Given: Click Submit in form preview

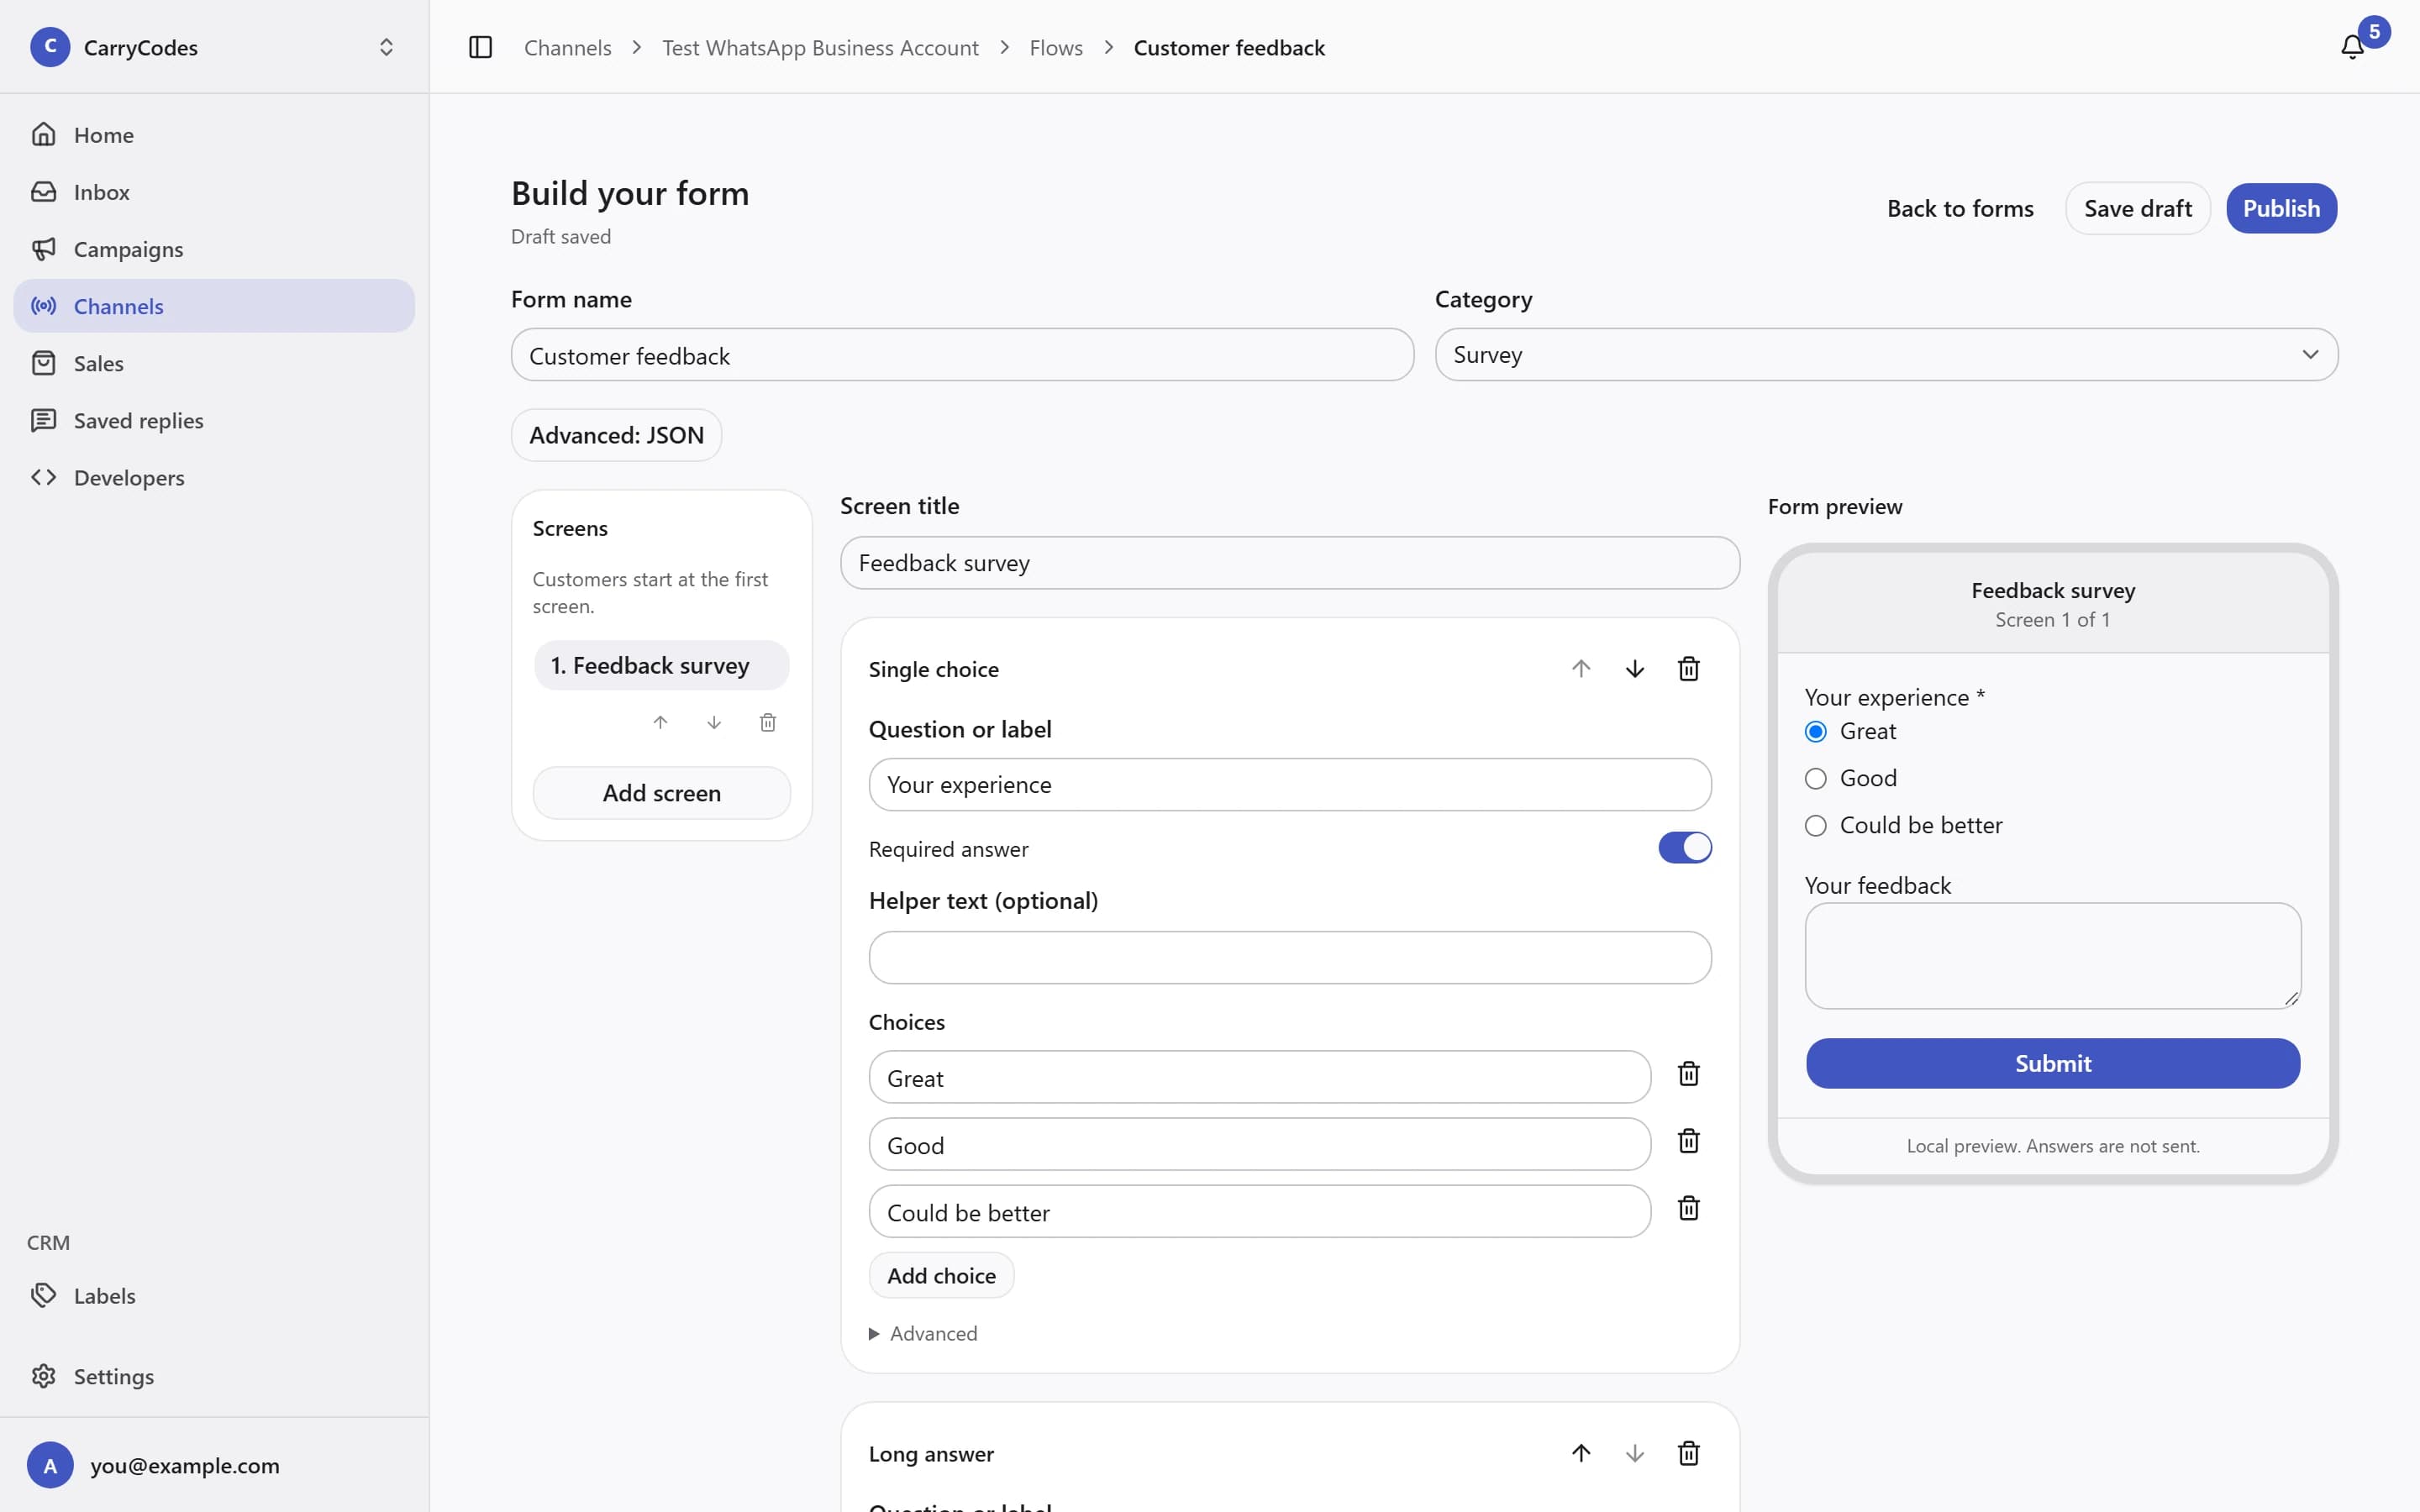Looking at the screenshot, I should 2052,1063.
